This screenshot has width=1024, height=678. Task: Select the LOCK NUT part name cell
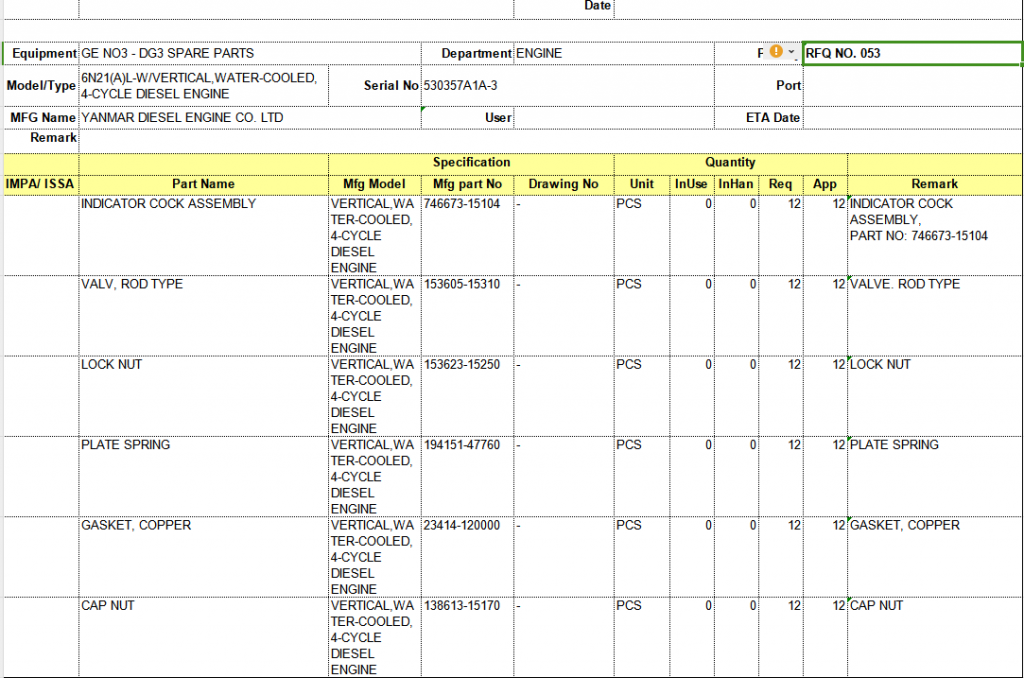(x=203, y=365)
